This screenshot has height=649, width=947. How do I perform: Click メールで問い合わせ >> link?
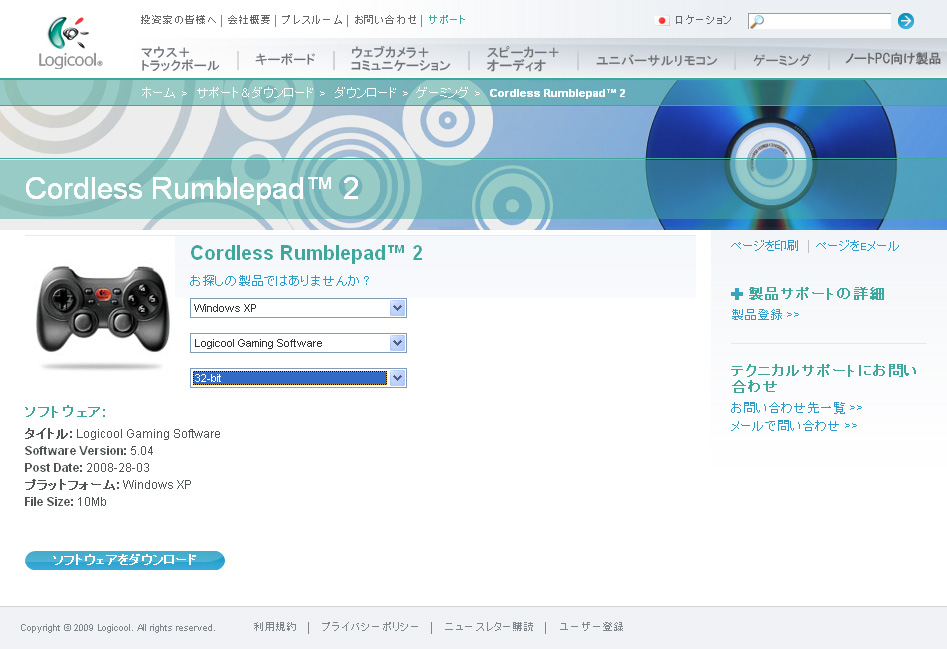[x=794, y=426]
